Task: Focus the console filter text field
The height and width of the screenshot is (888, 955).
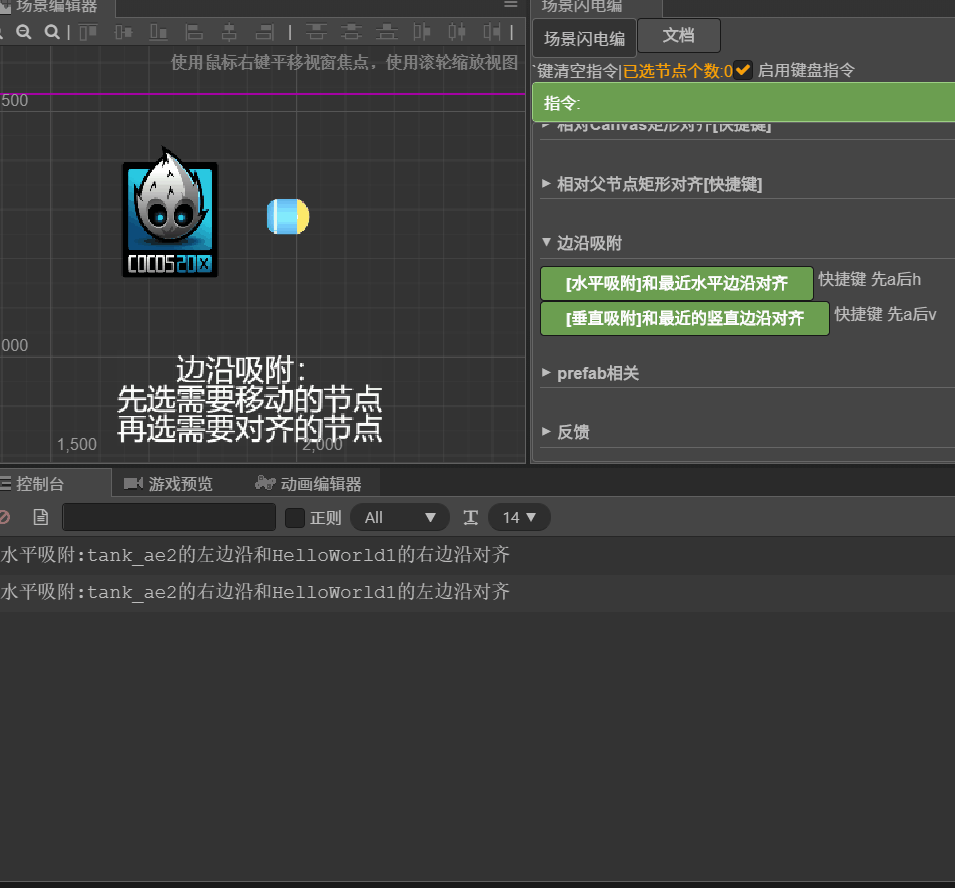Action: pyautogui.click(x=169, y=517)
